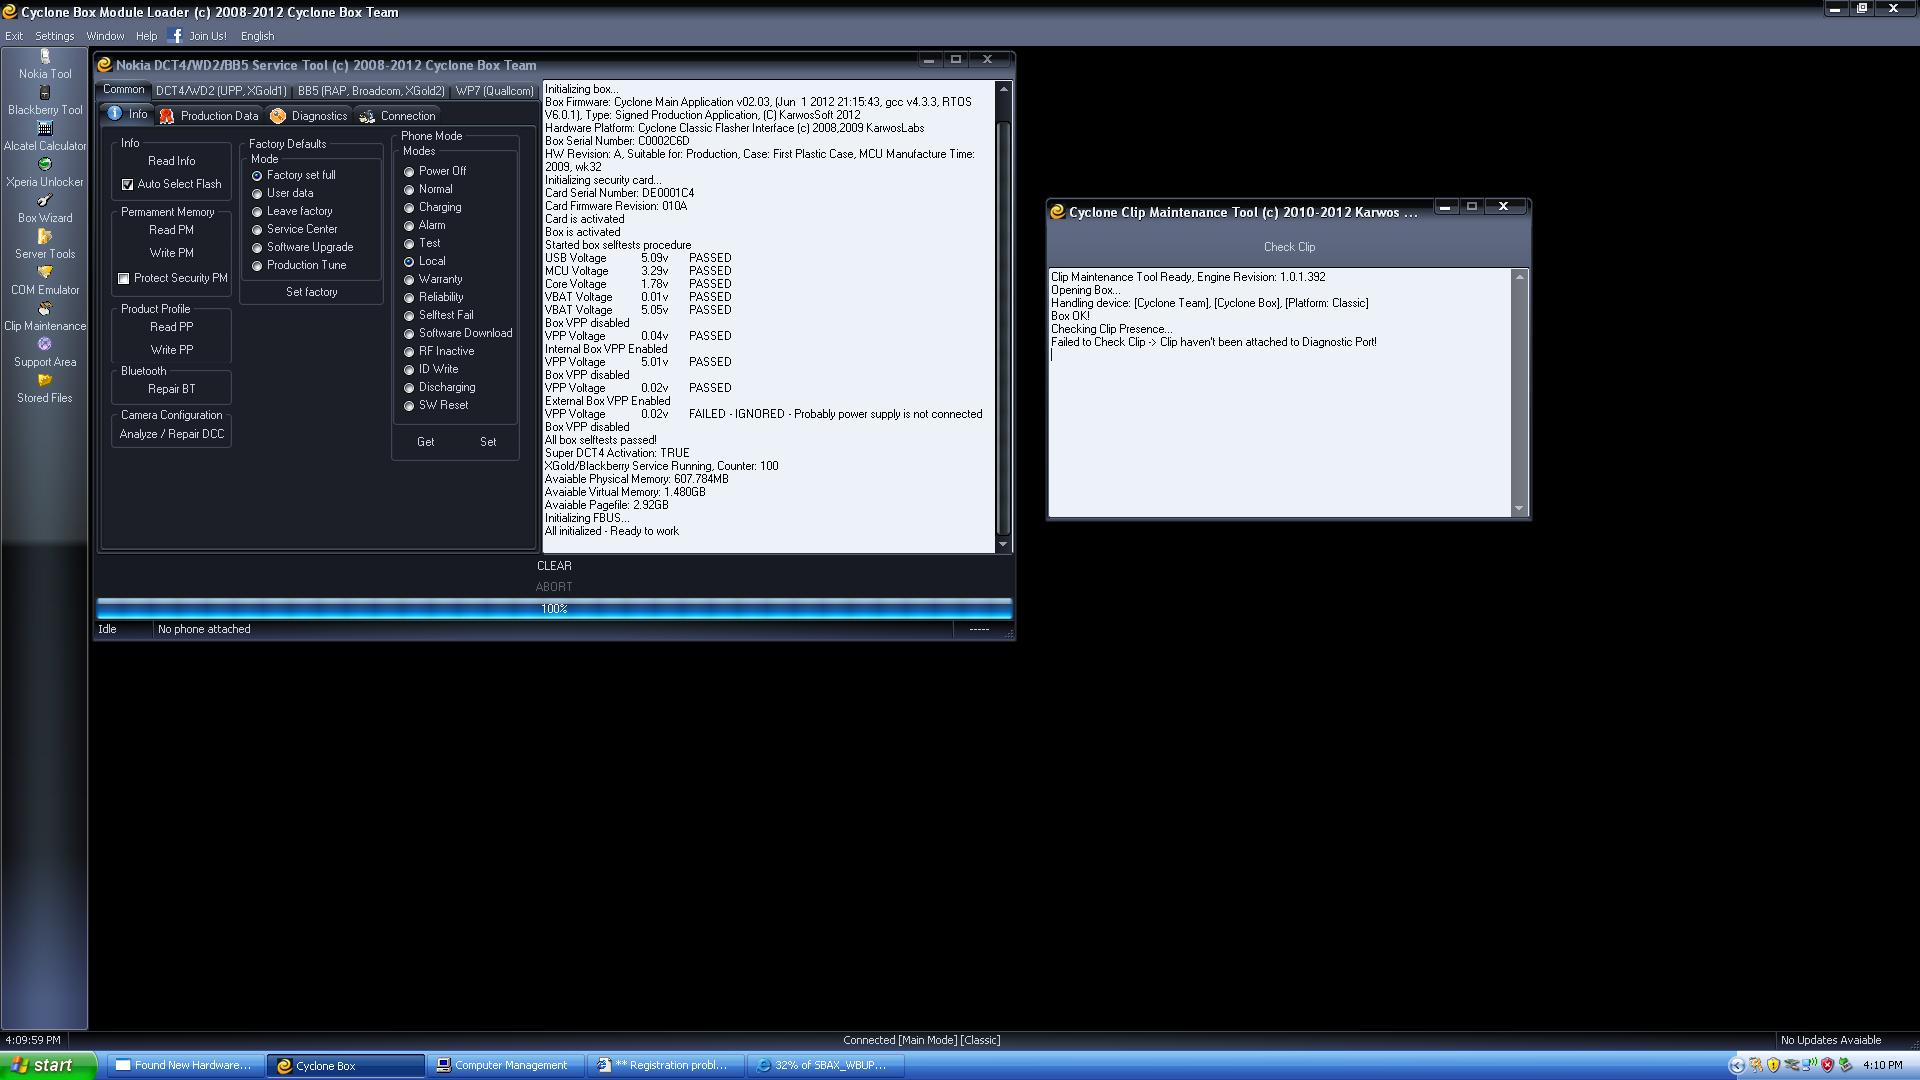Select Software Upgrade factory mode
The width and height of the screenshot is (1920, 1080).
[x=257, y=248]
